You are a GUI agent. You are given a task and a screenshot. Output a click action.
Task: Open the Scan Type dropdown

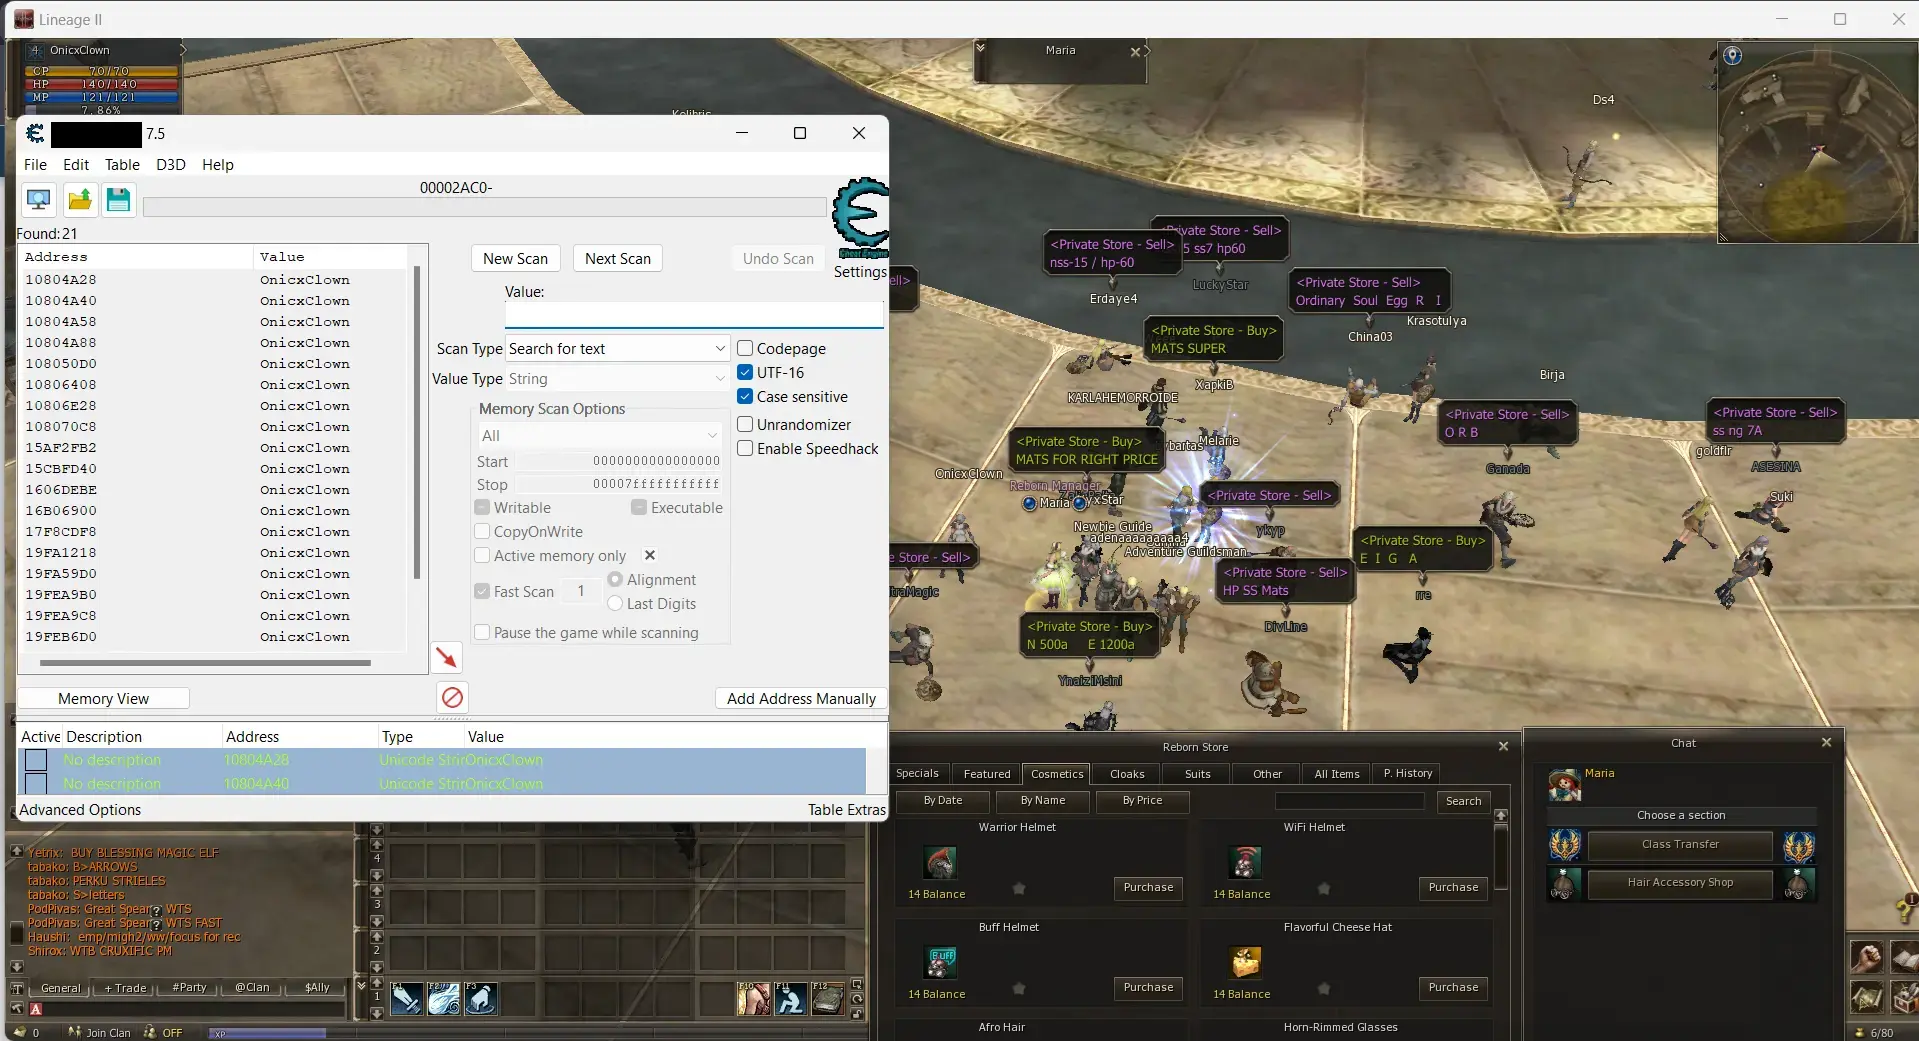[617, 348]
